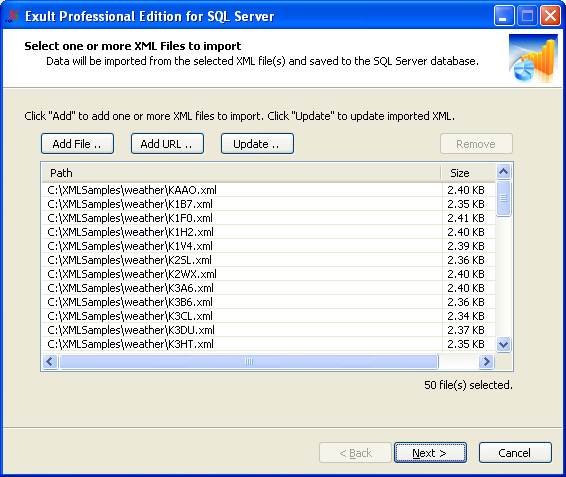Select the K1B7.xml file row
This screenshot has width=566, height=477.
[x=269, y=204]
